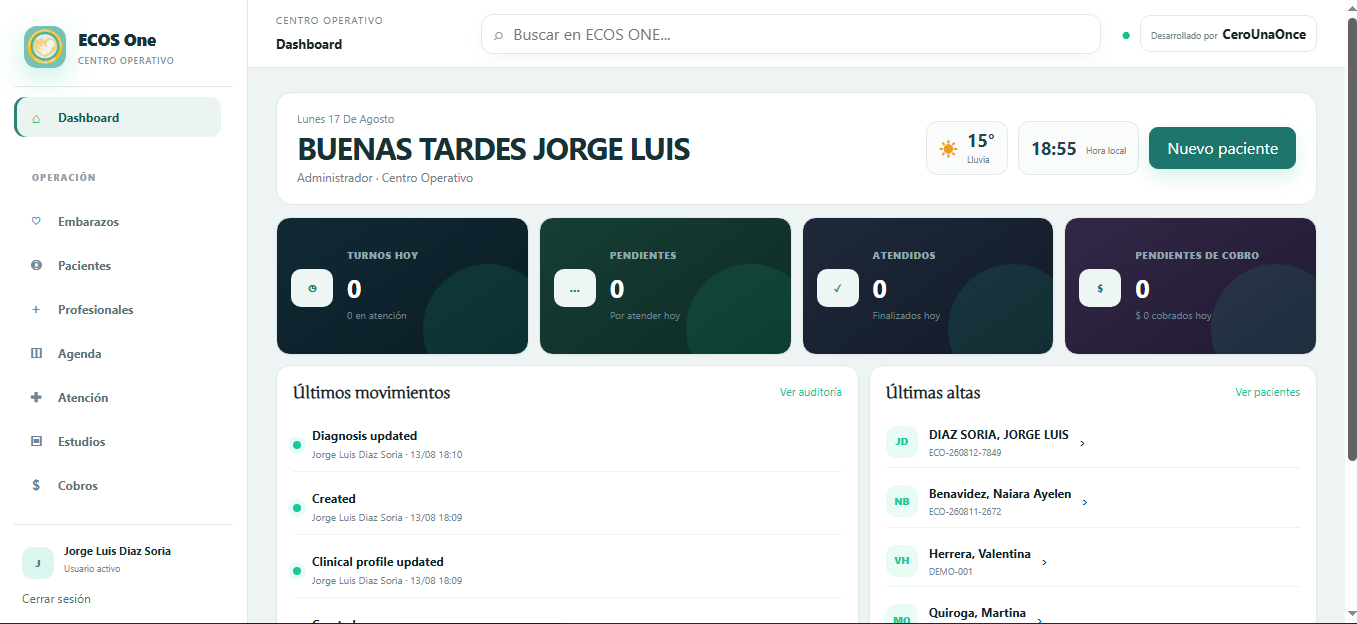Click the green dot beside Clinical profile updated
Image resolution: width=1357 pixels, height=624 pixels.
pyautogui.click(x=296, y=571)
